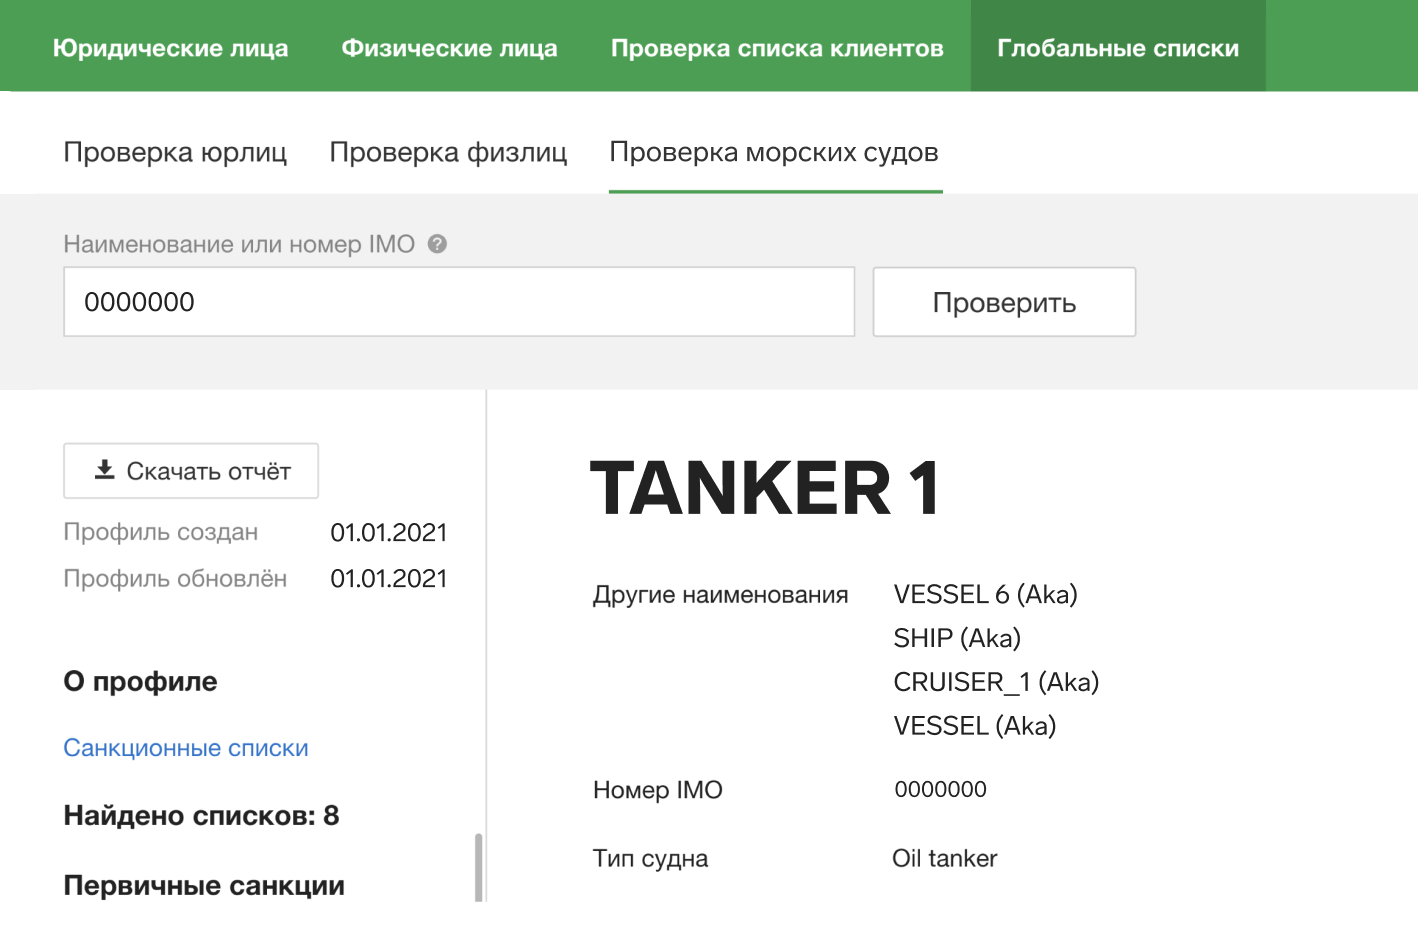Click alias VESSEL (Aka)
The image size is (1418, 932).
point(975,726)
